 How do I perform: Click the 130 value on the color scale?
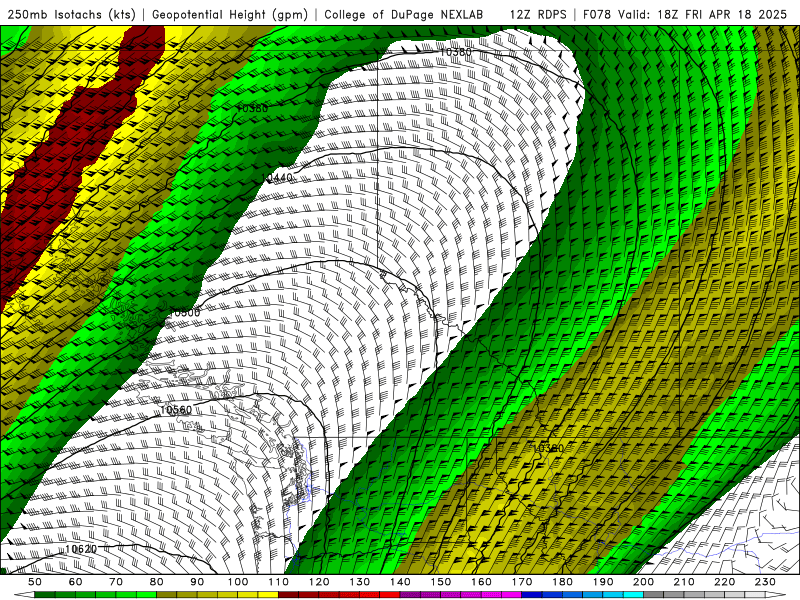360,582
